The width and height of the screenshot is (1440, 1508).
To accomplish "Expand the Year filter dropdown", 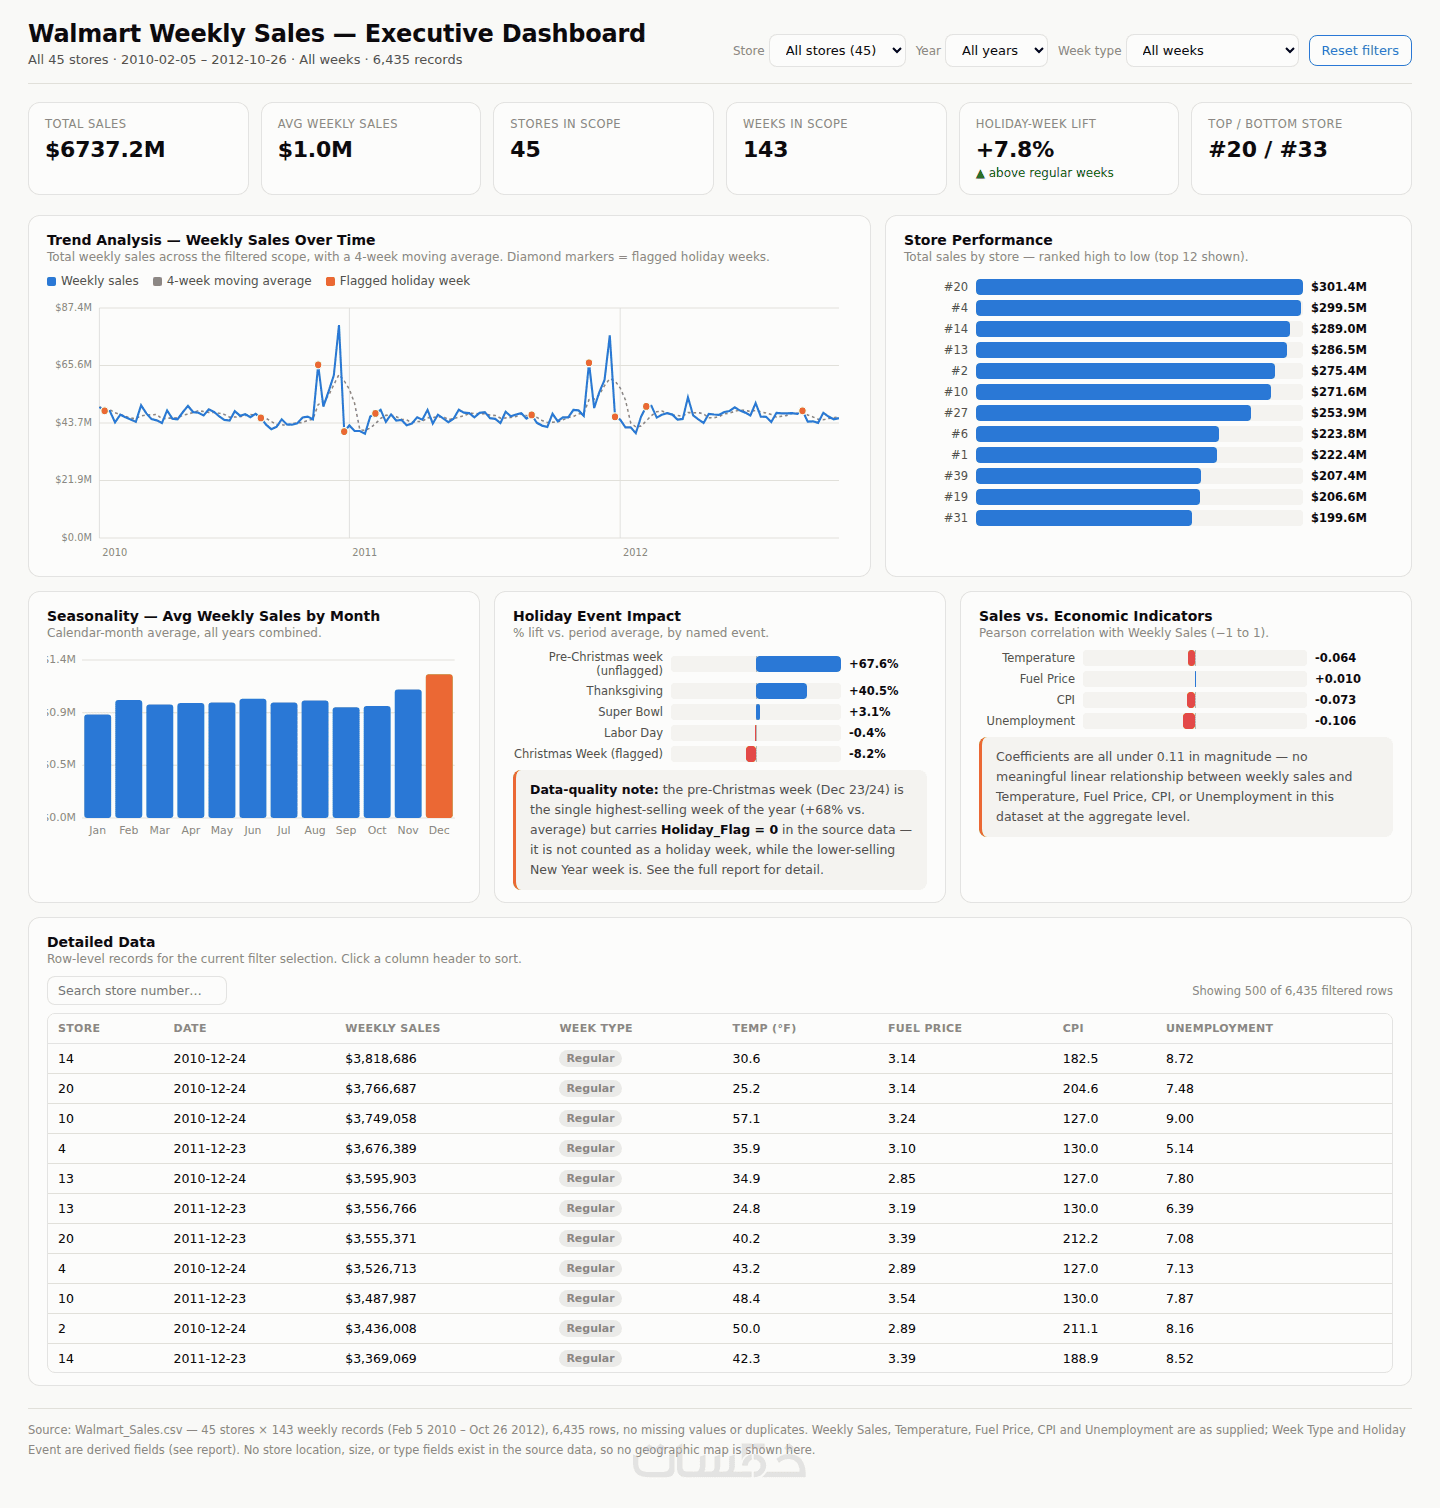I will 997,51.
